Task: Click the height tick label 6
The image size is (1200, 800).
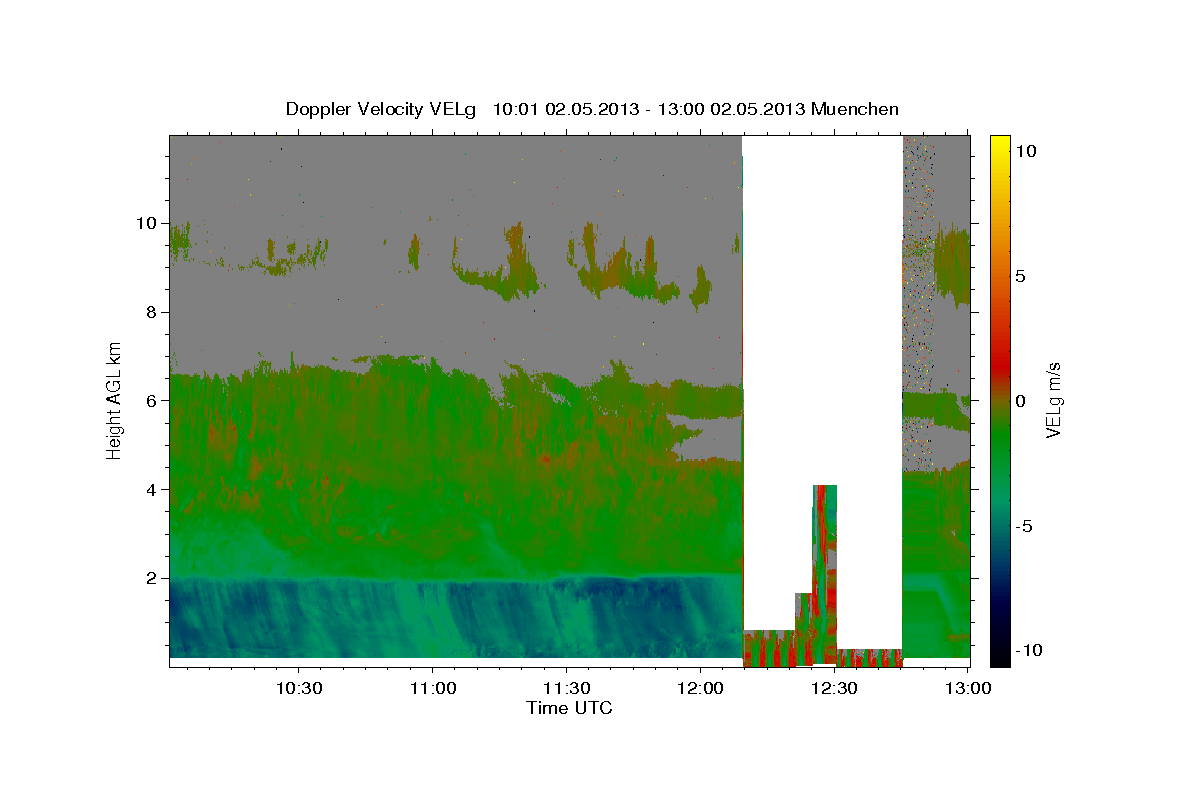Action: click(x=150, y=400)
